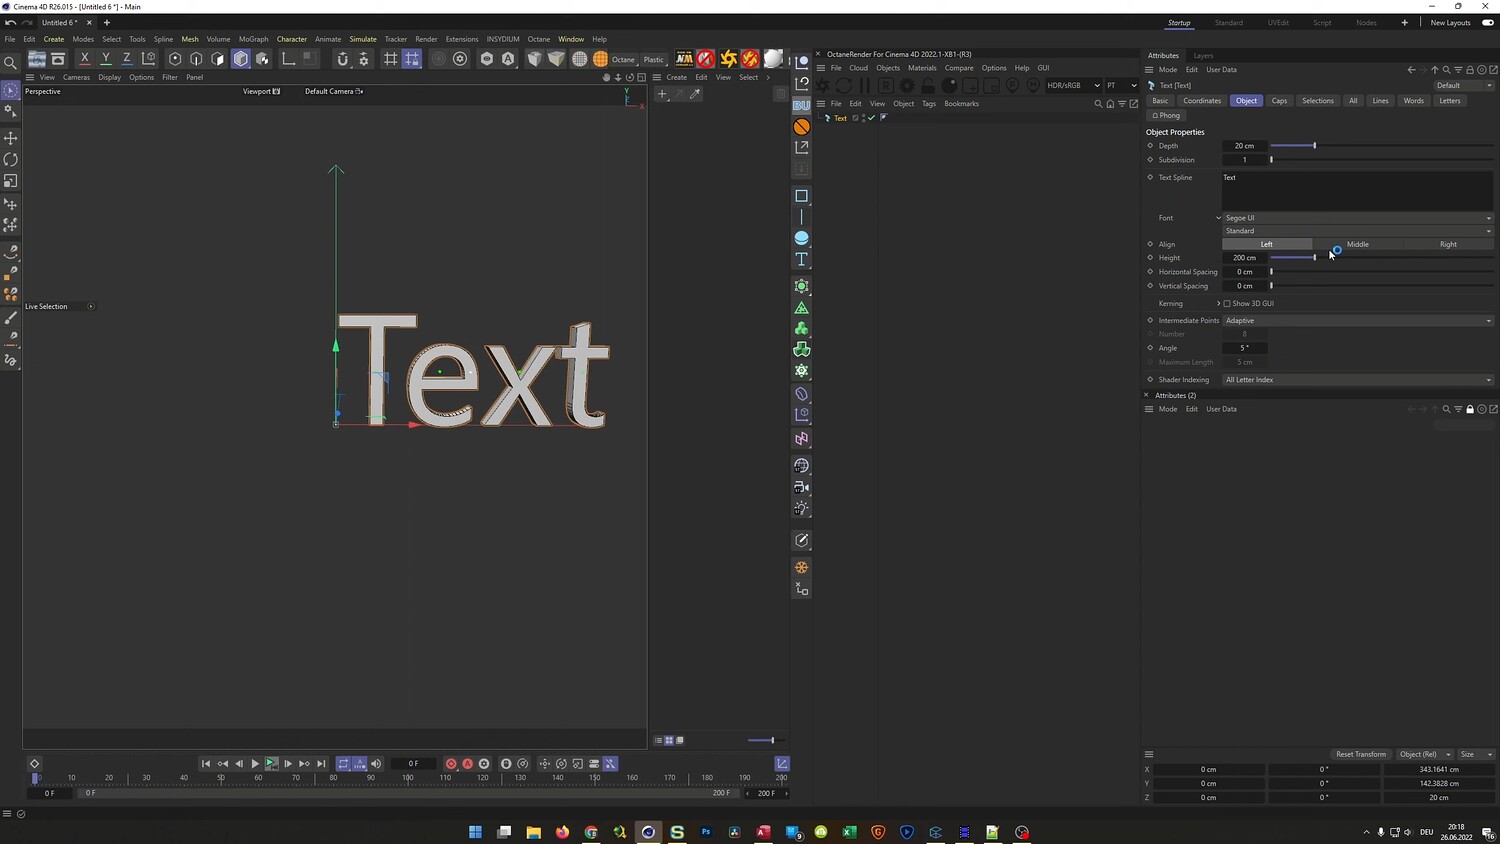Search in the Attributes manager header
Image resolution: width=1500 pixels, height=844 pixels.
tap(1446, 70)
